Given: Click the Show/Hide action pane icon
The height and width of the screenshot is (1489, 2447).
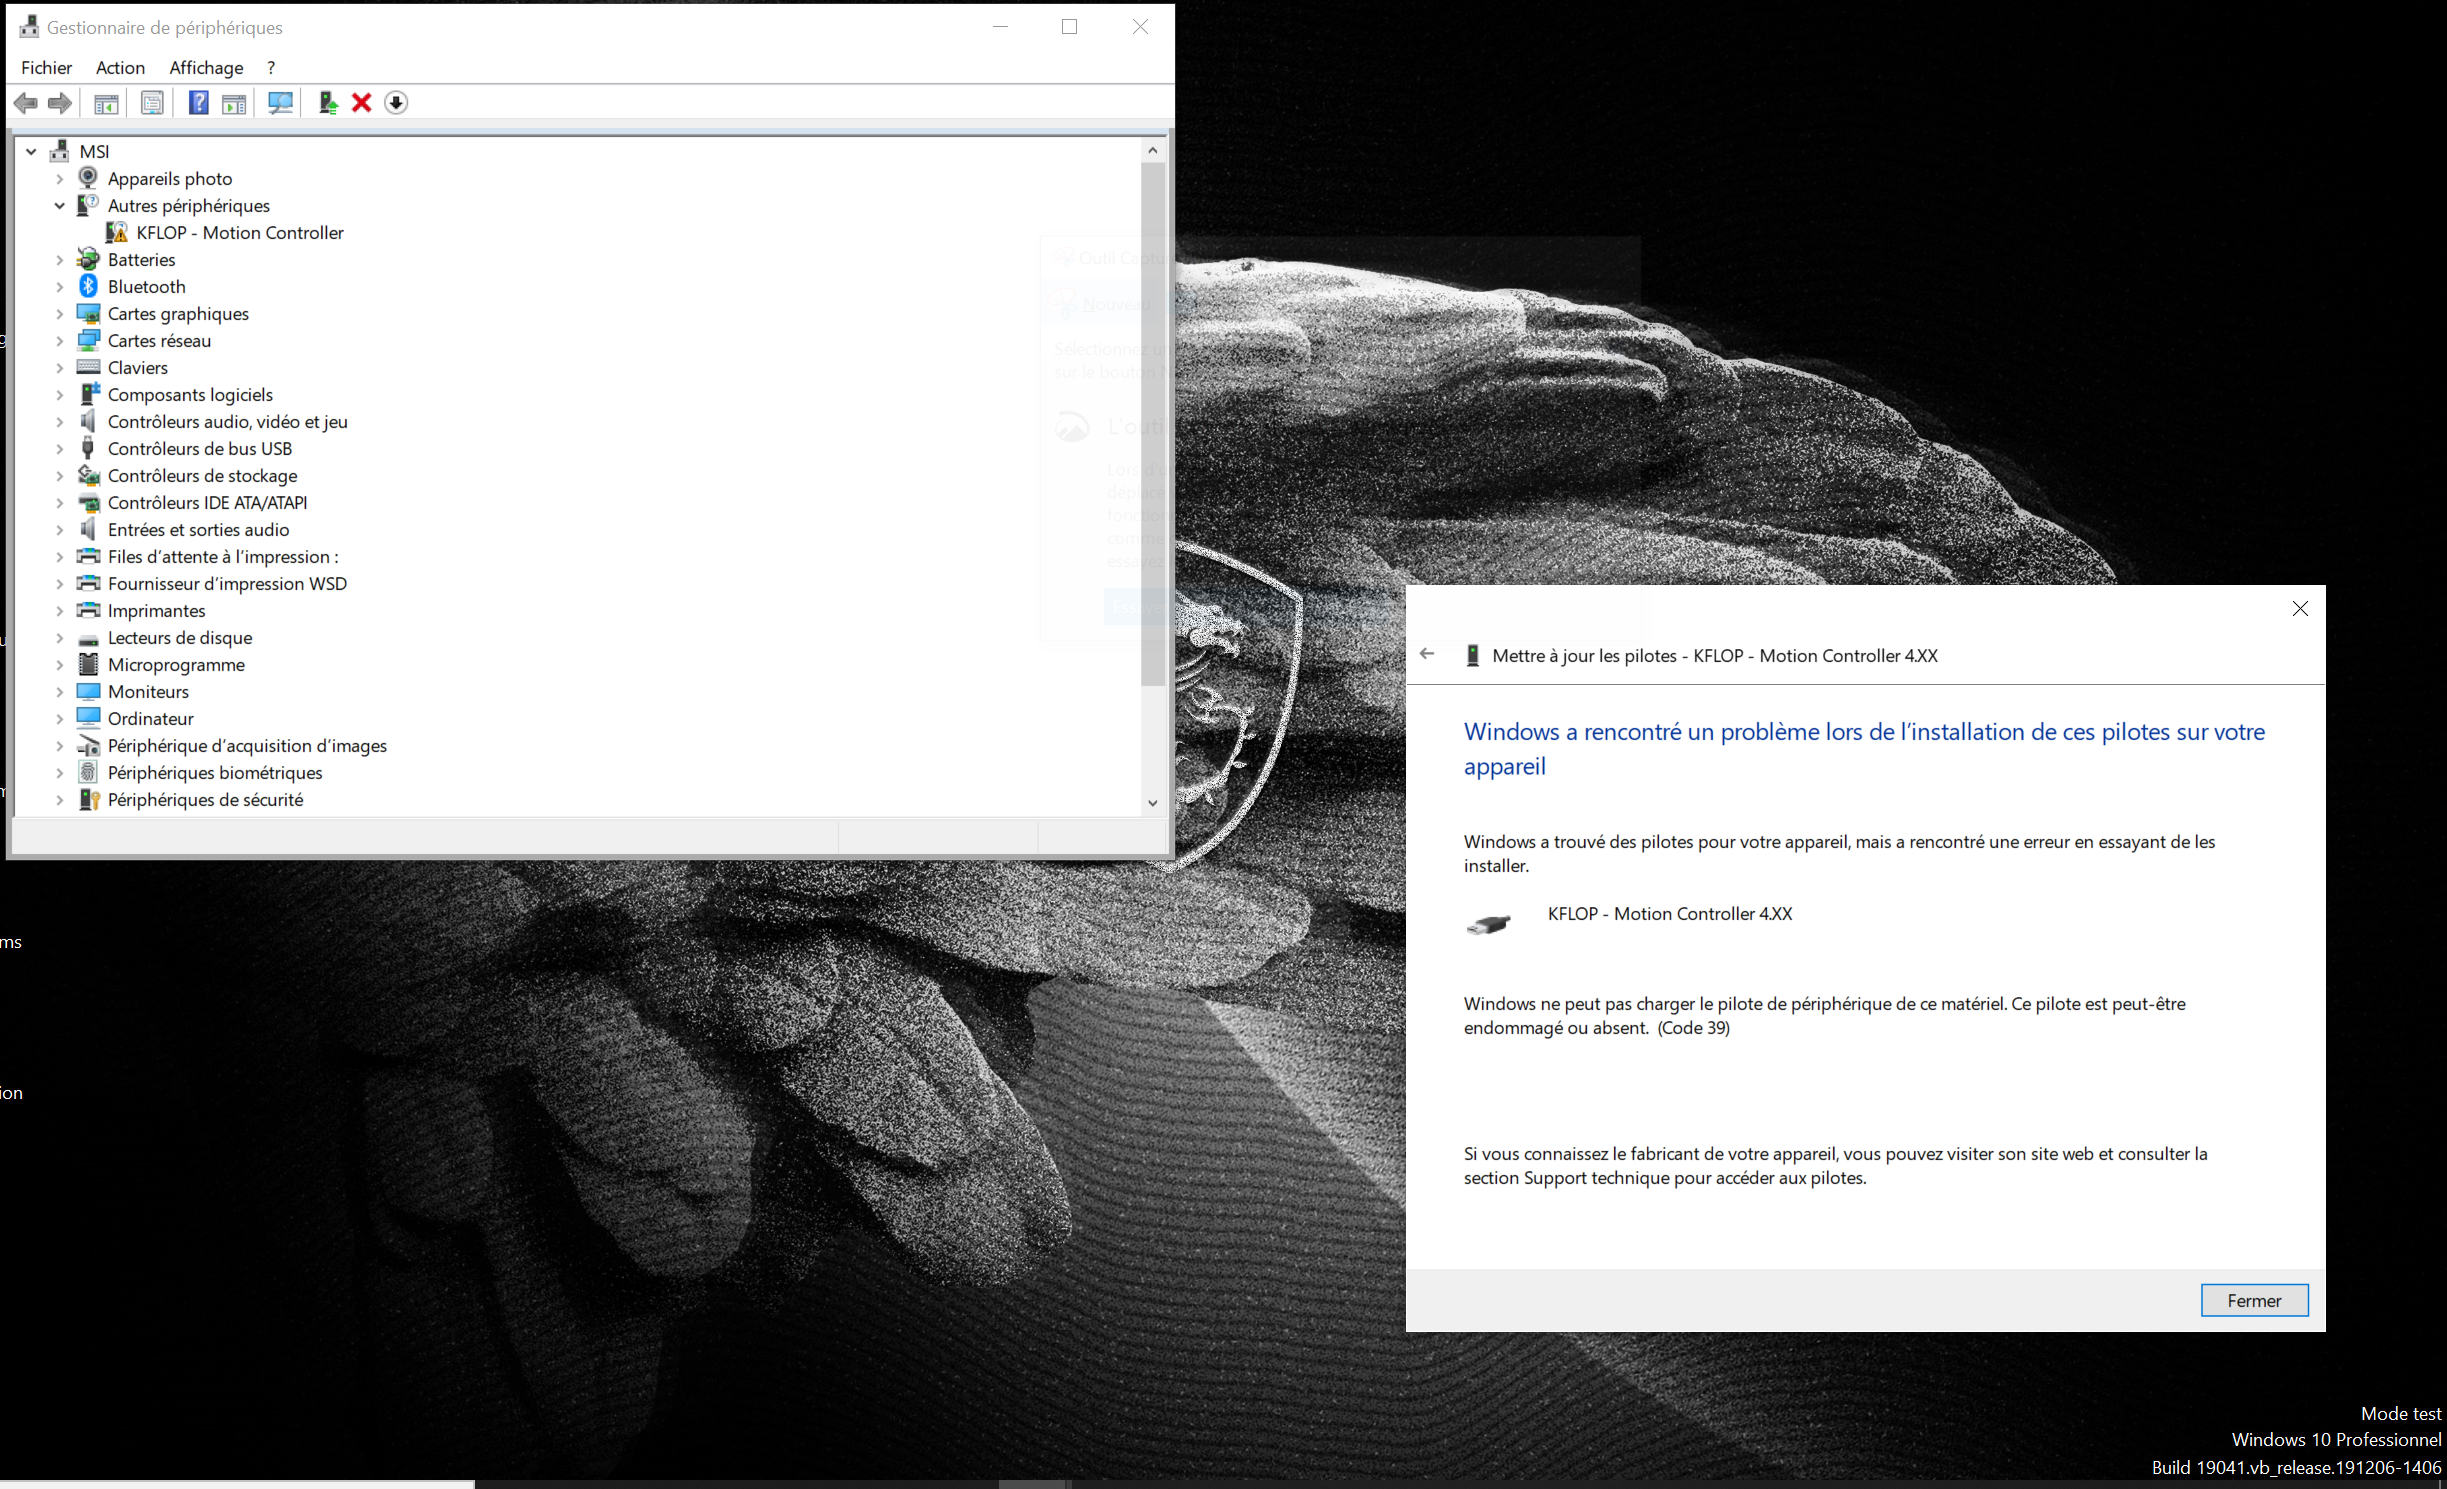Looking at the screenshot, I should pos(234,103).
